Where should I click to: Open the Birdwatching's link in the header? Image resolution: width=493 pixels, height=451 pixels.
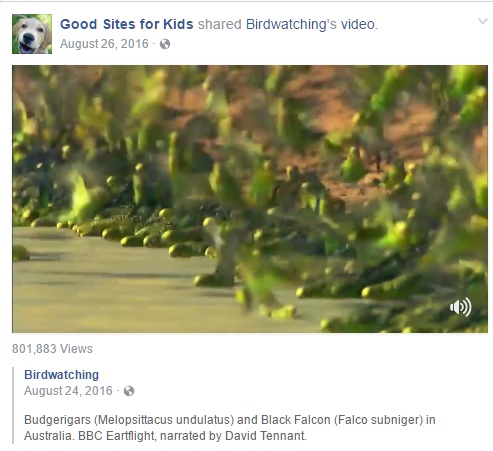(291, 24)
